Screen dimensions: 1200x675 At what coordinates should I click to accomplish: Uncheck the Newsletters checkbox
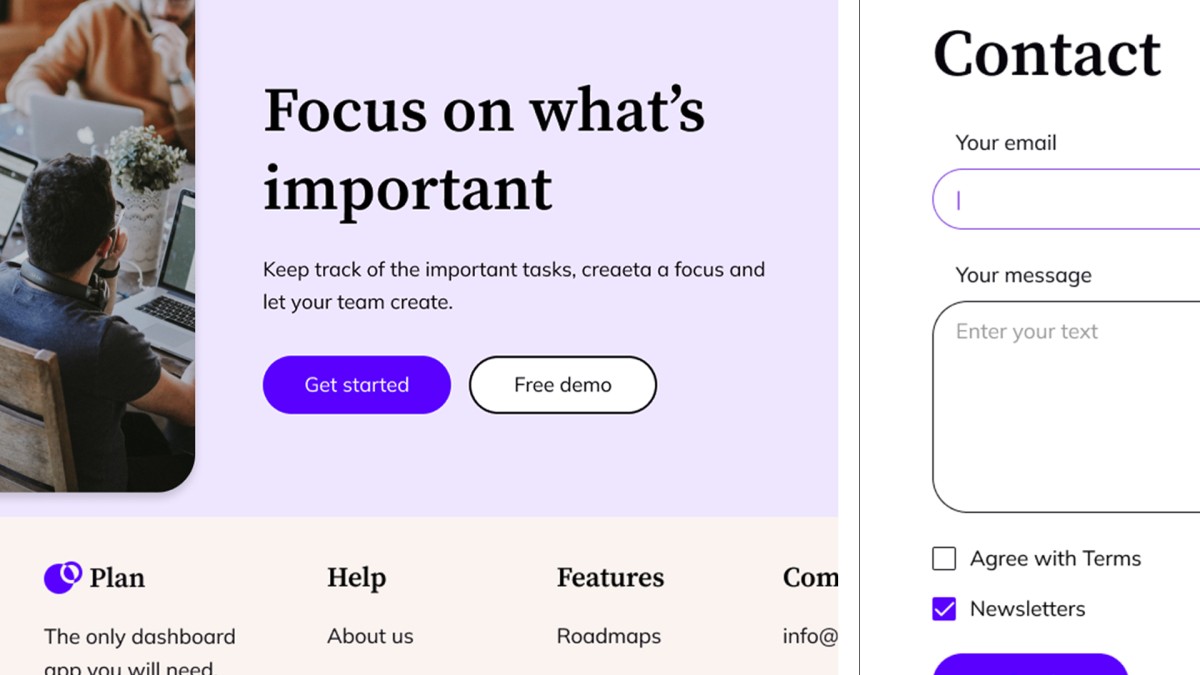pyautogui.click(x=944, y=609)
